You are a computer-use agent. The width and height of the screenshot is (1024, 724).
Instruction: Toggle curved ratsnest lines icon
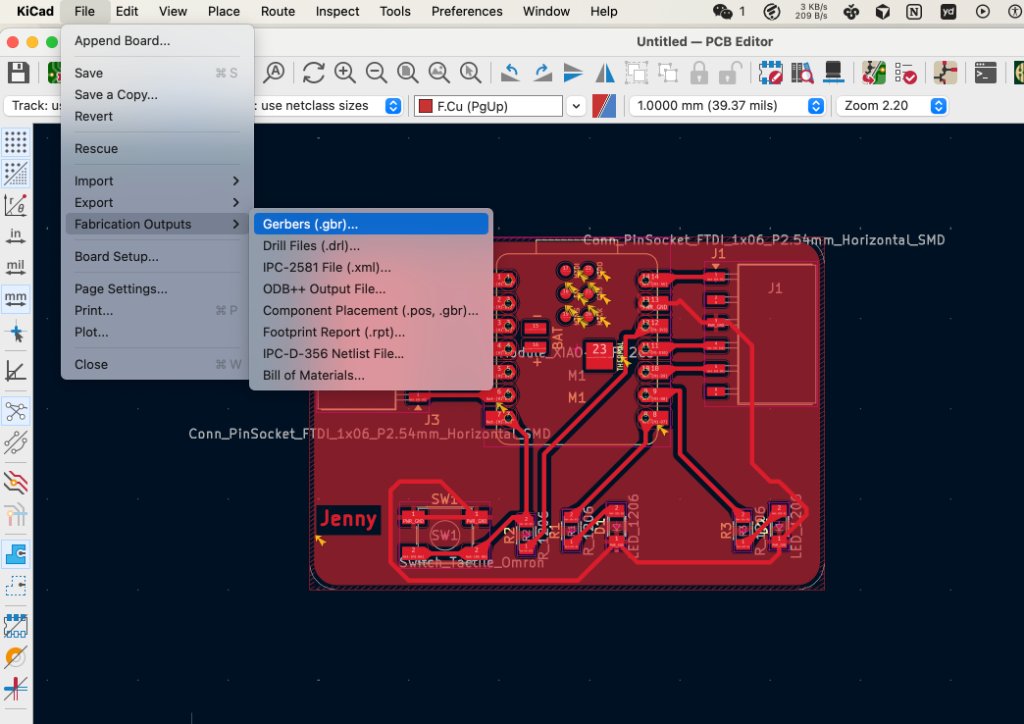pyautogui.click(x=16, y=442)
